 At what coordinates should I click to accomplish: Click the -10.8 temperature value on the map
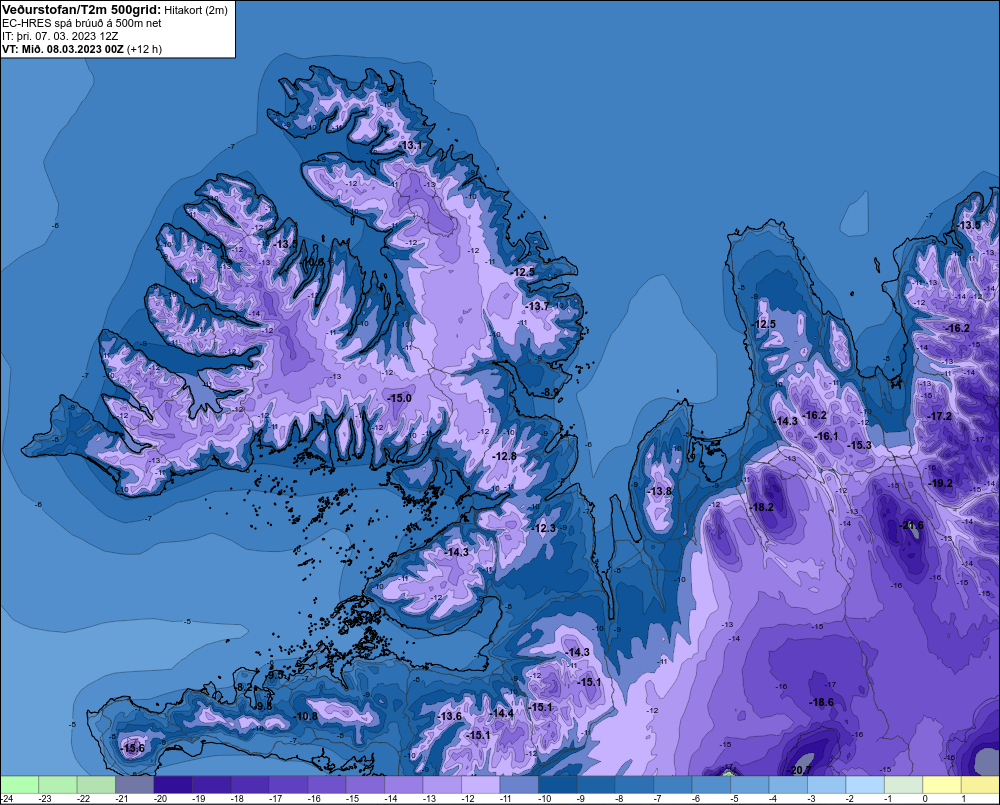[305, 716]
